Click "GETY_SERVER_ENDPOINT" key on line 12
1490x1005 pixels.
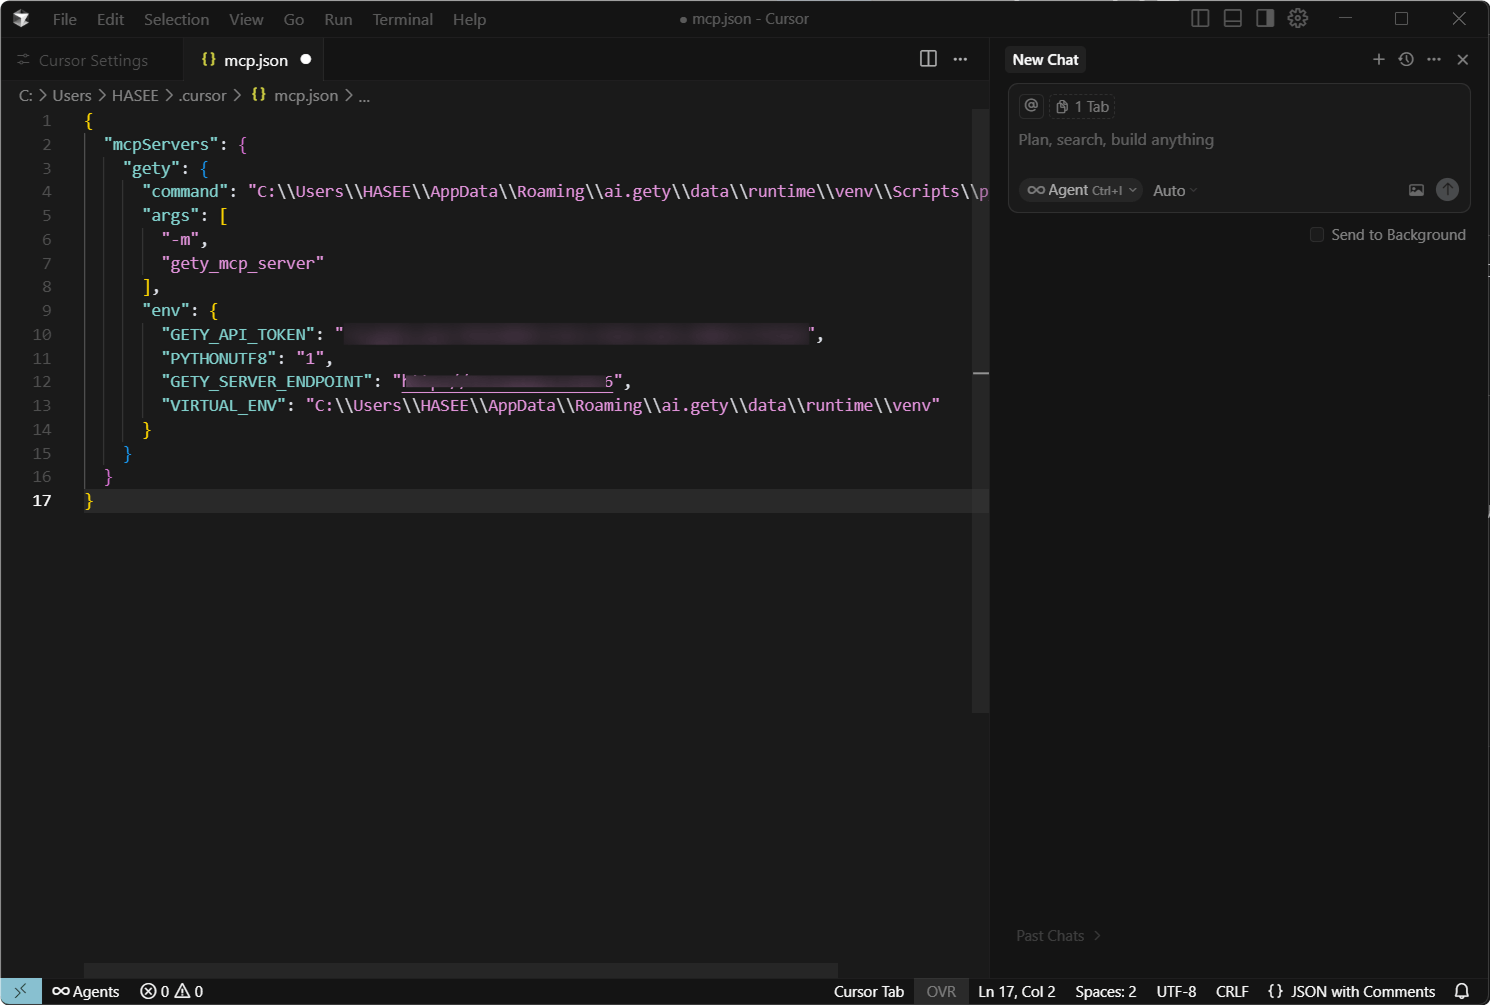[x=267, y=381]
